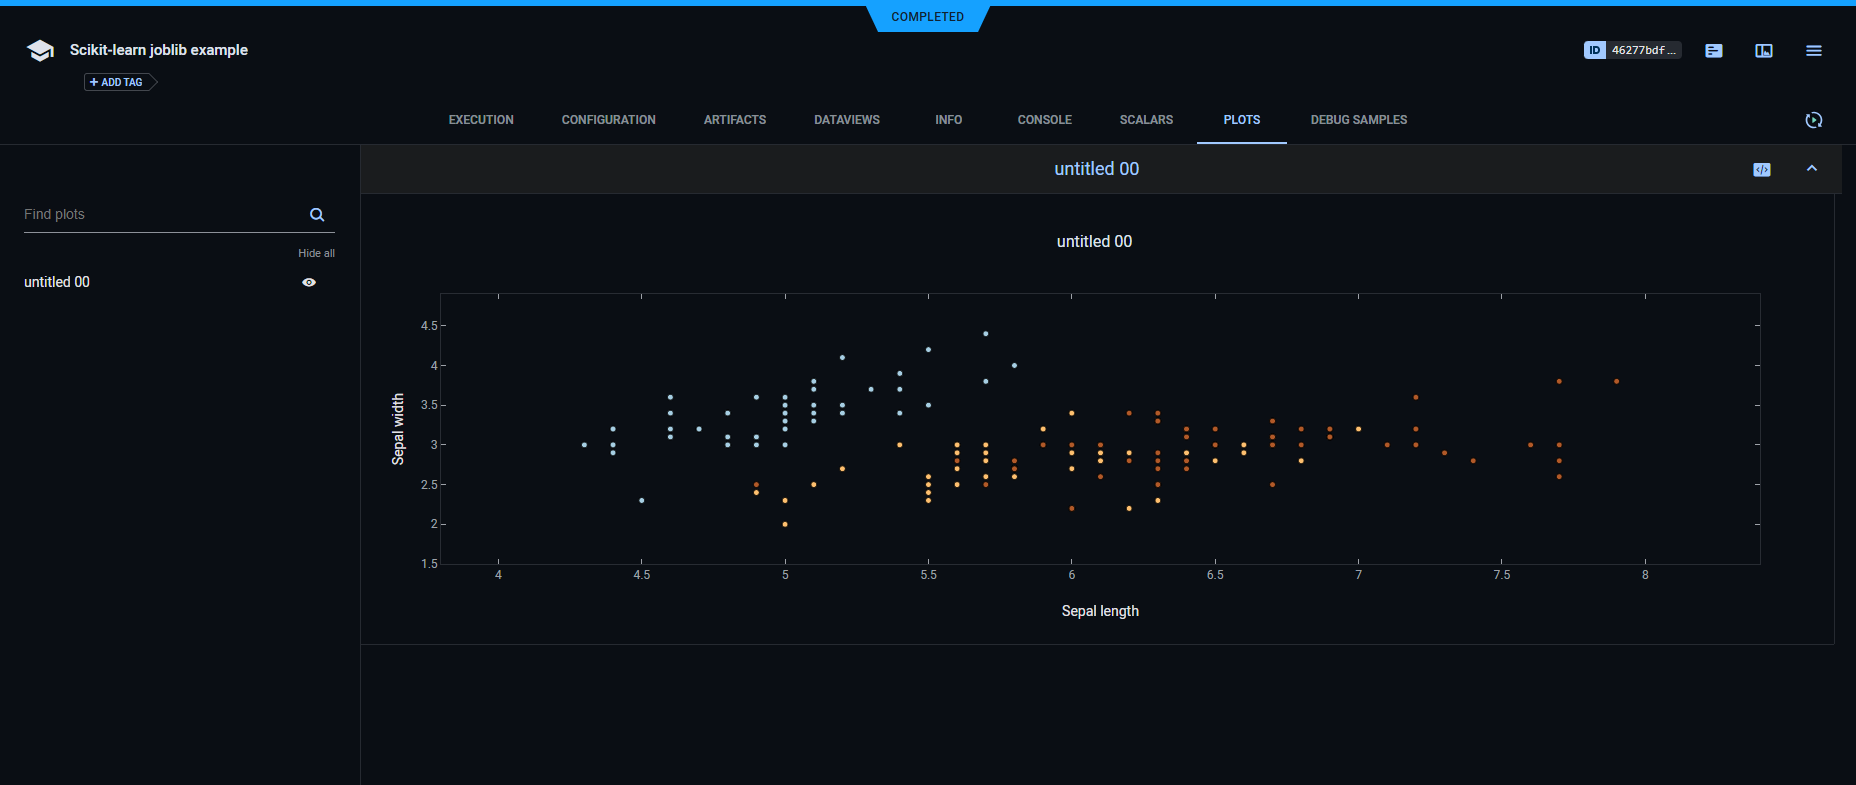1856x785 pixels.
Task: Open the hamburger actions menu
Action: [x=1814, y=51]
